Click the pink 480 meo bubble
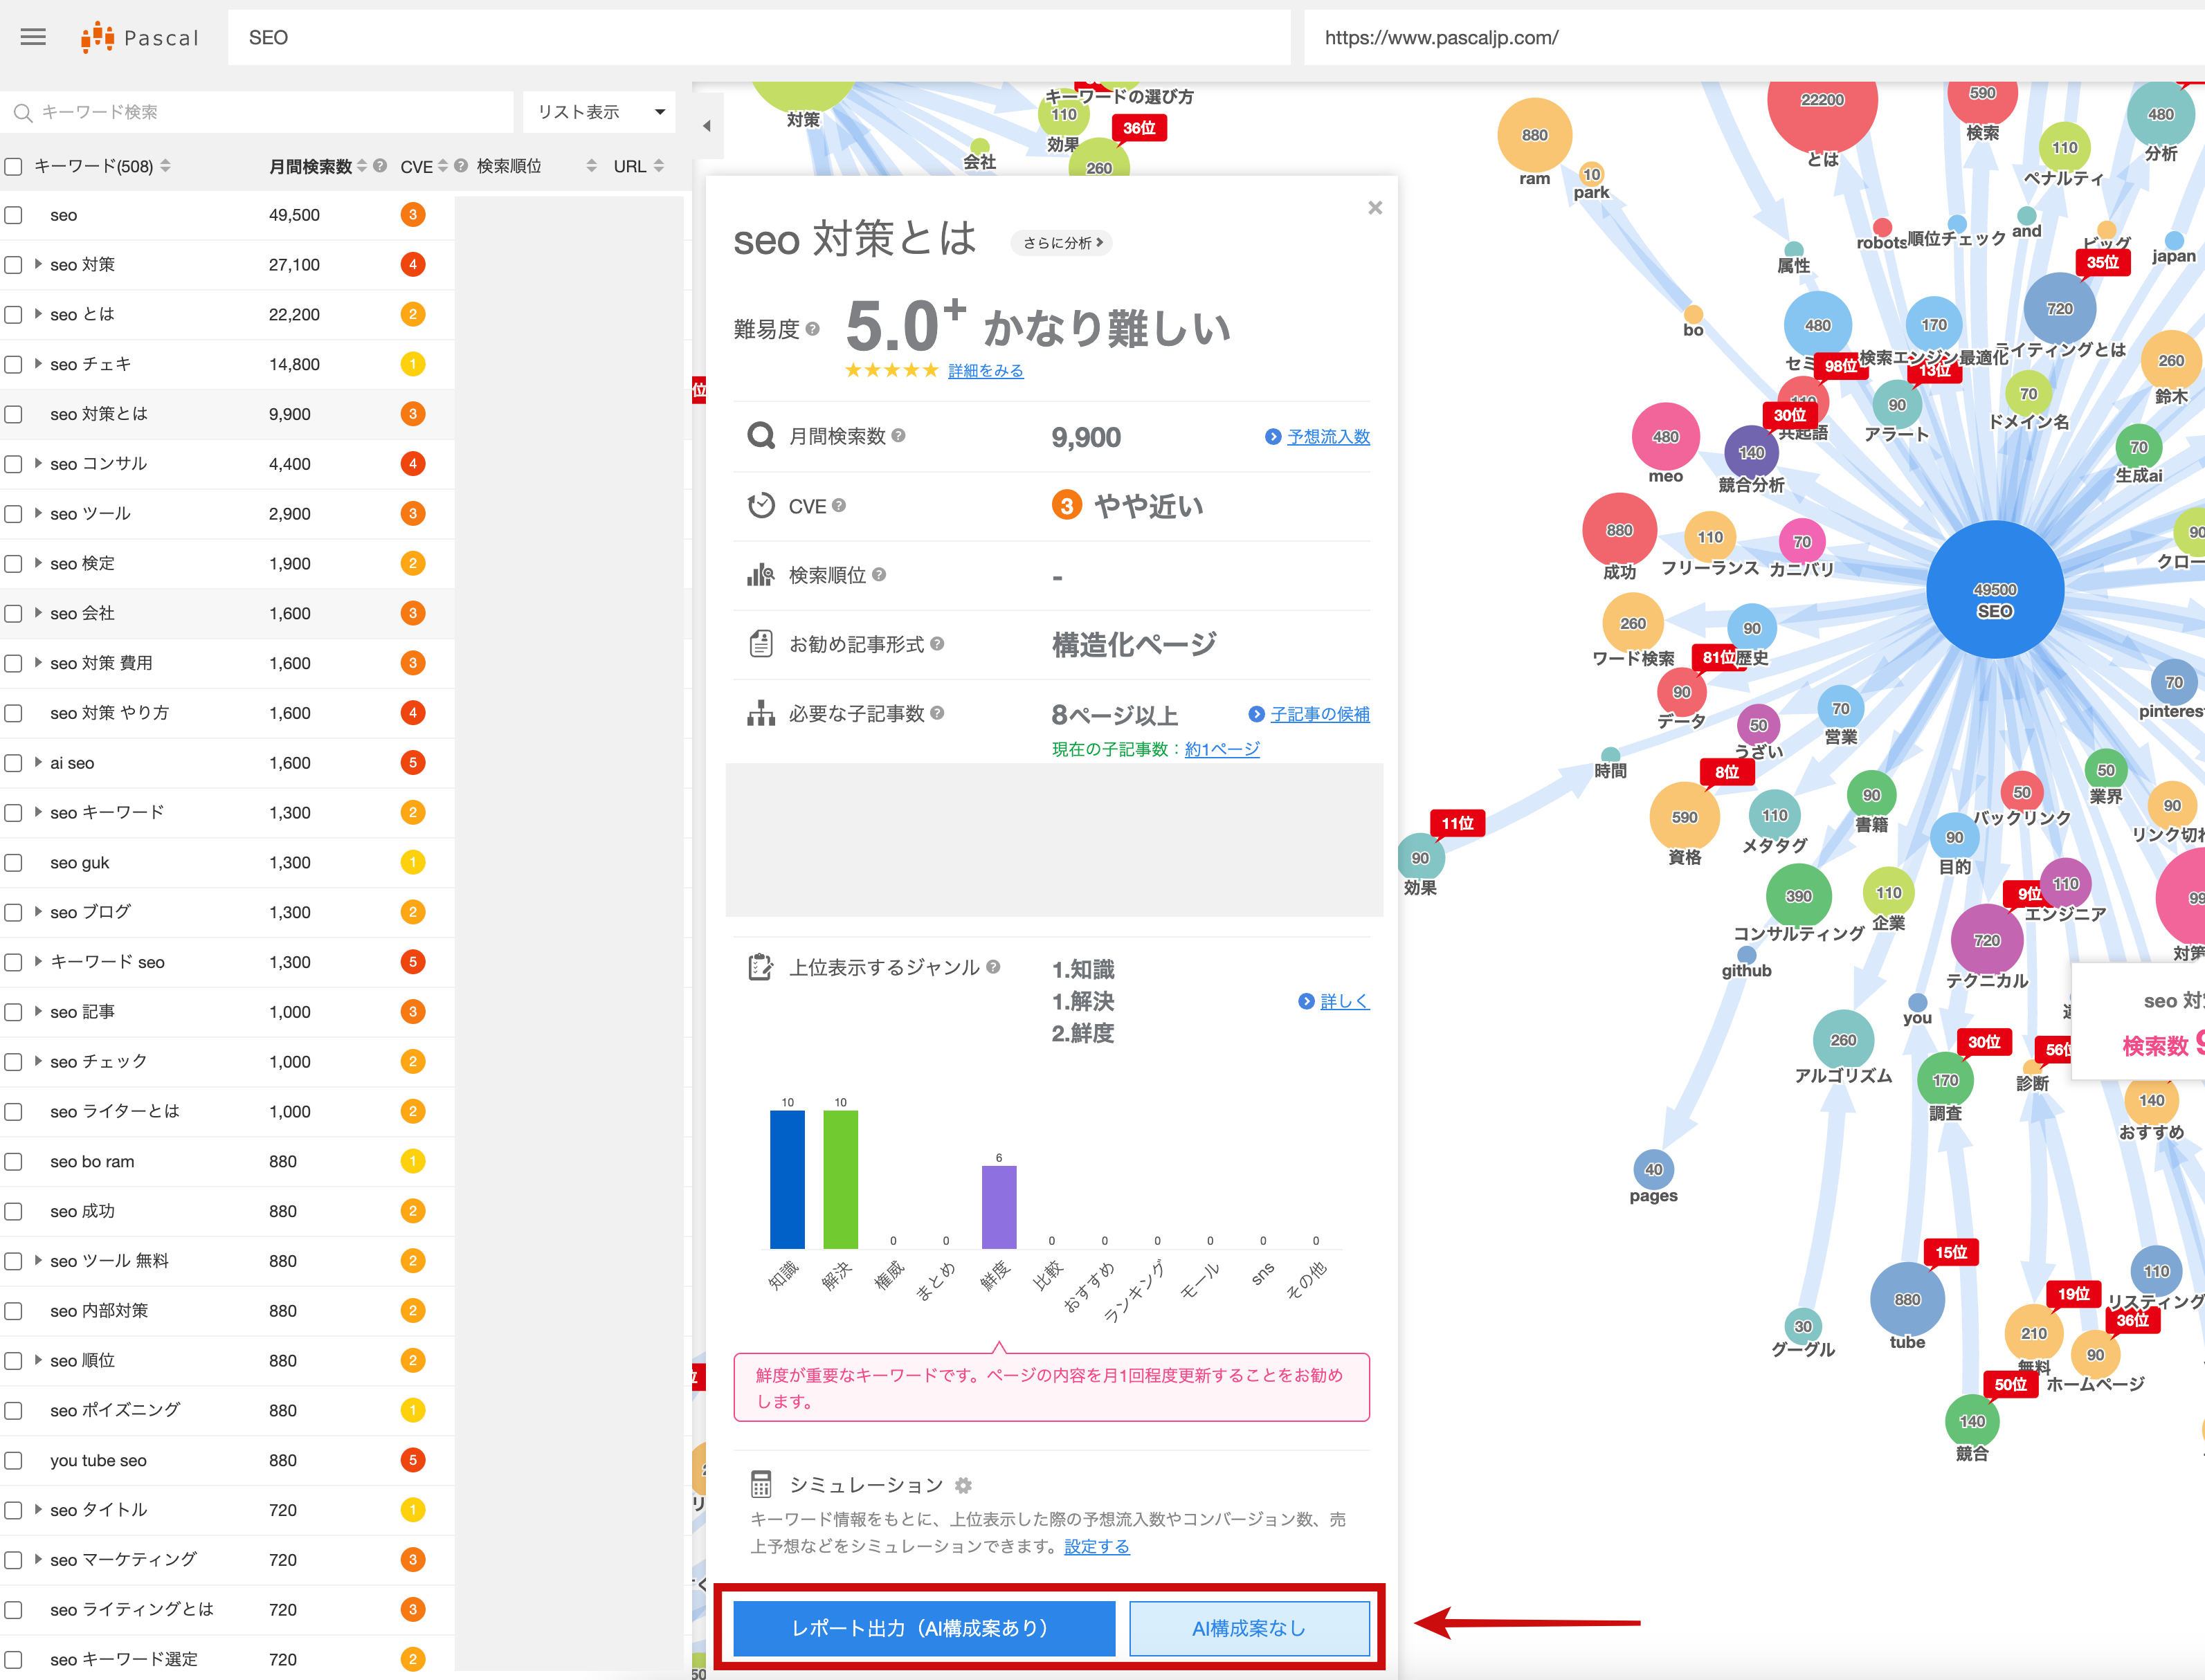2205x1680 pixels. (1666, 437)
